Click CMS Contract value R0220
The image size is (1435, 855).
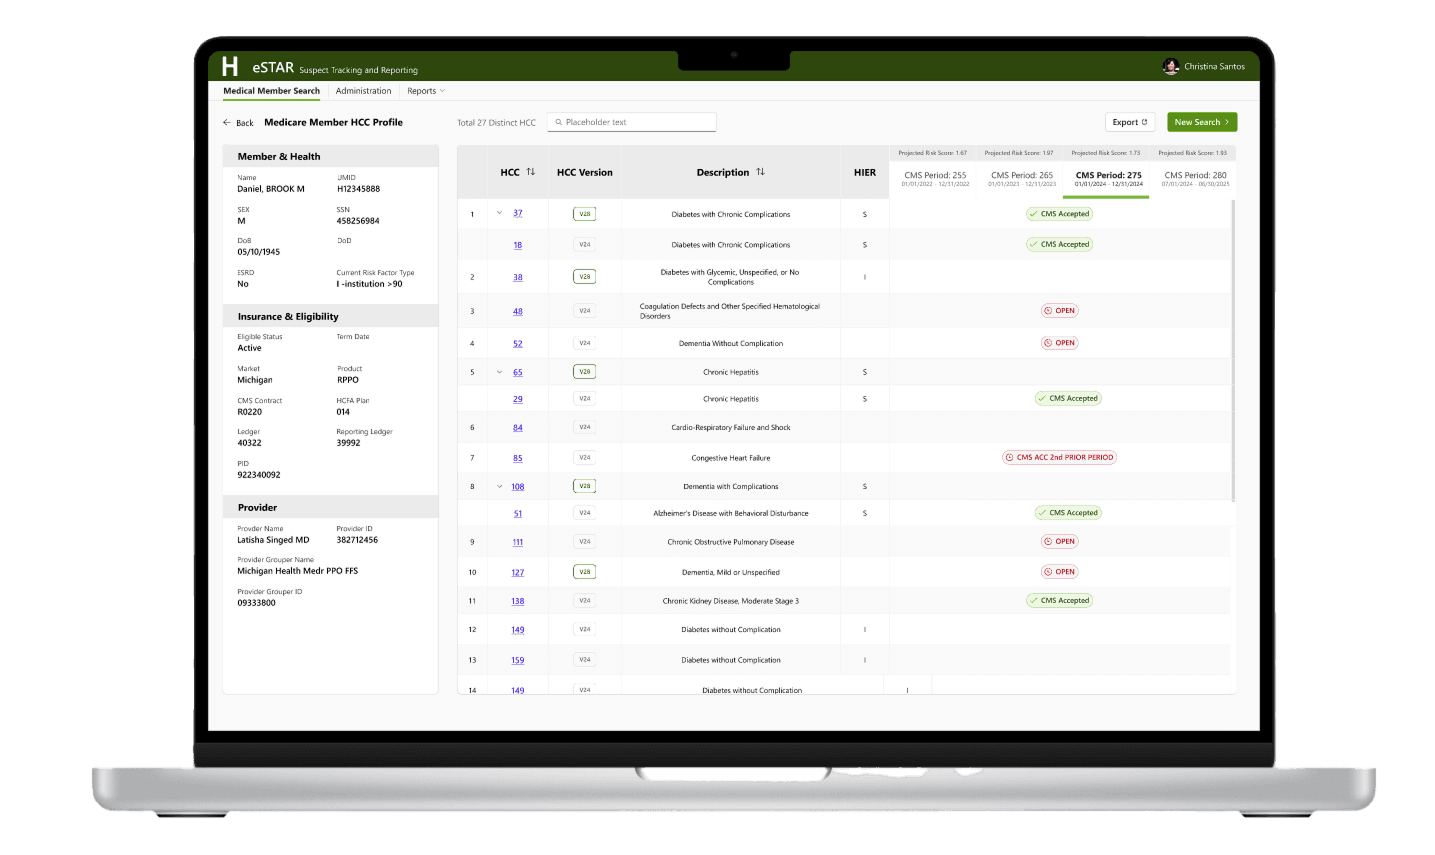(x=250, y=412)
